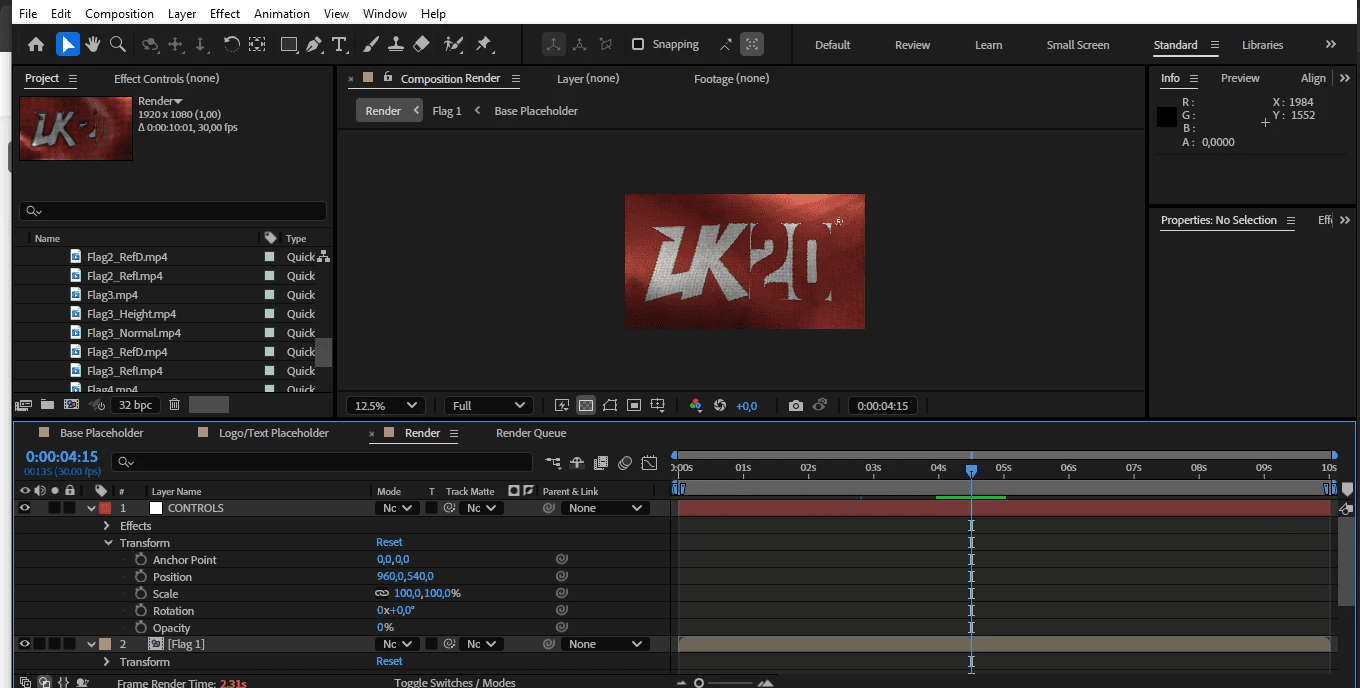Toggle the transparency grid in viewer
This screenshot has width=1360, height=688.
coord(586,405)
